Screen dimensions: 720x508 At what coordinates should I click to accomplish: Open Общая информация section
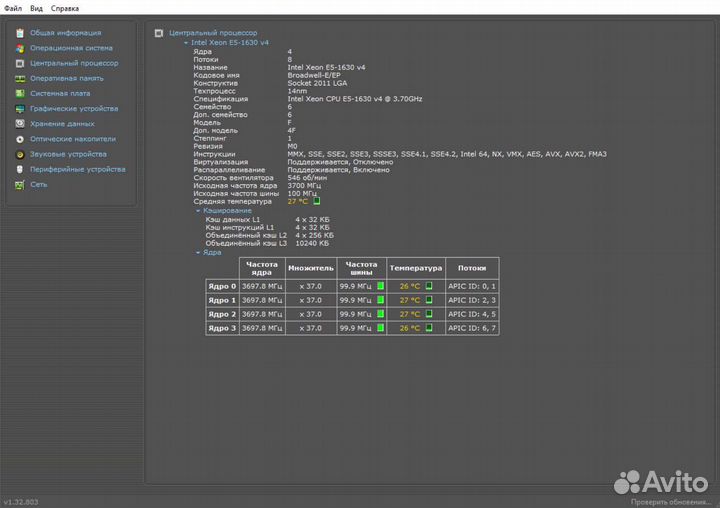(x=66, y=33)
